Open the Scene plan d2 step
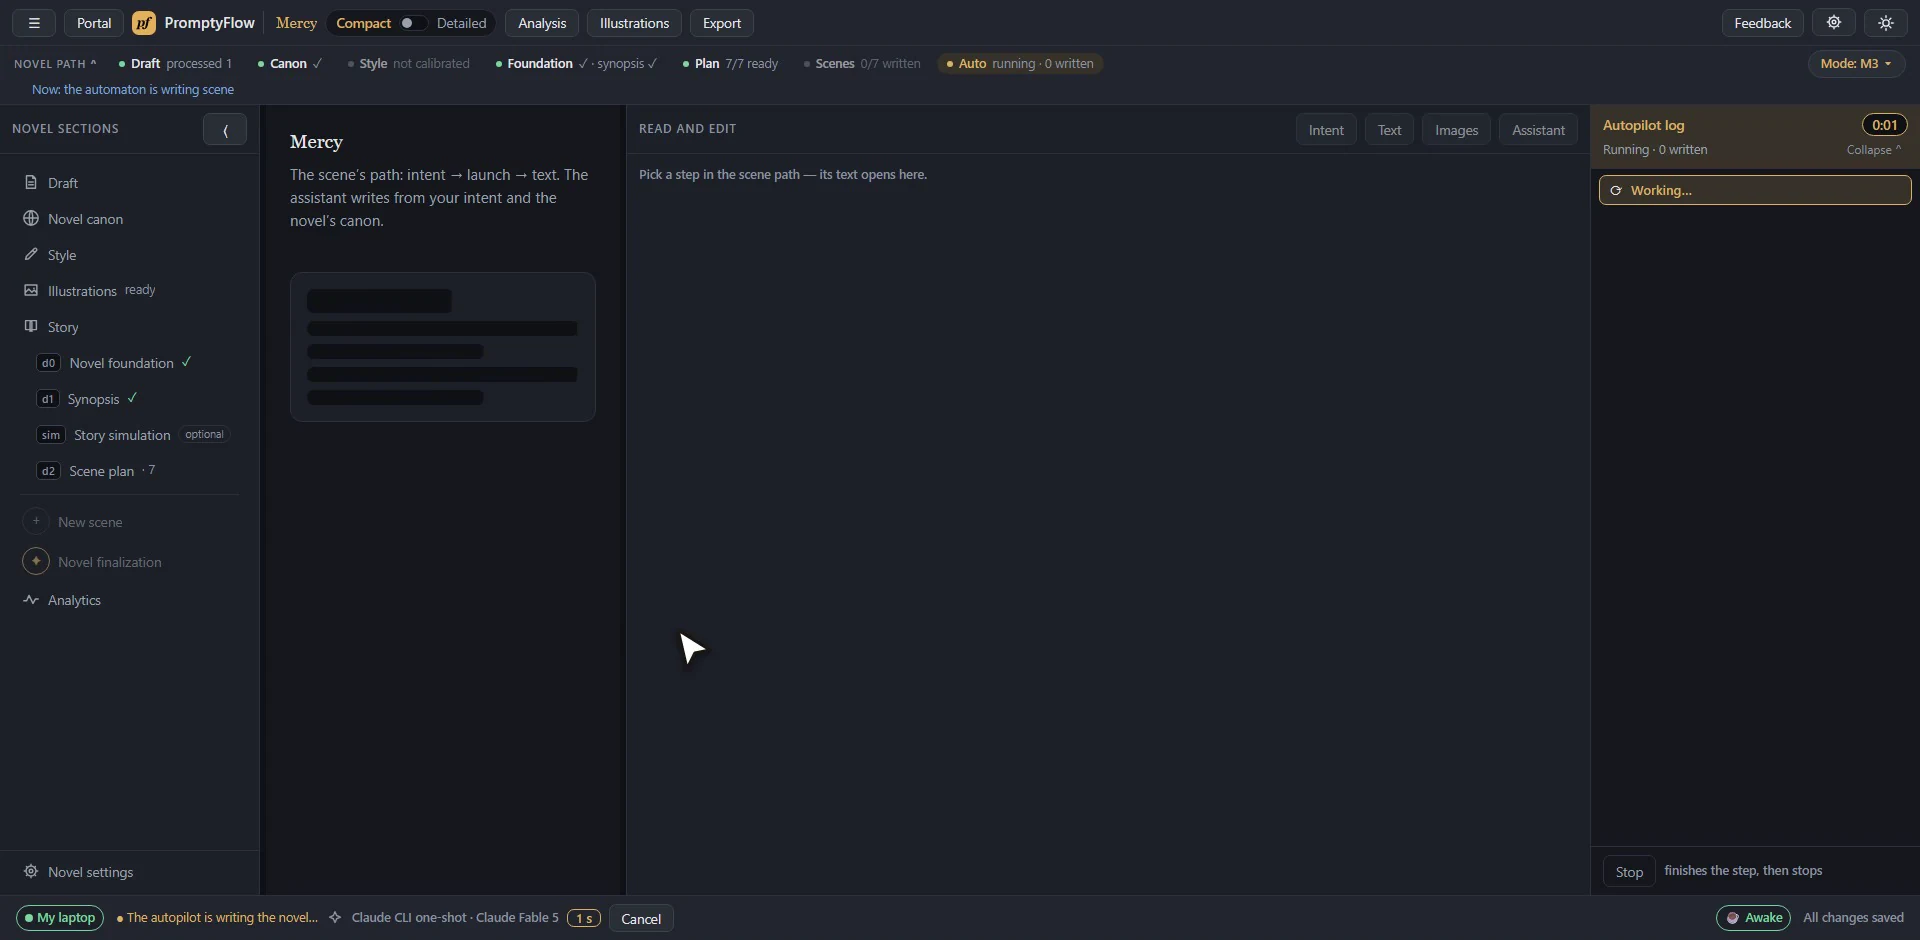1920x940 pixels. [130, 471]
